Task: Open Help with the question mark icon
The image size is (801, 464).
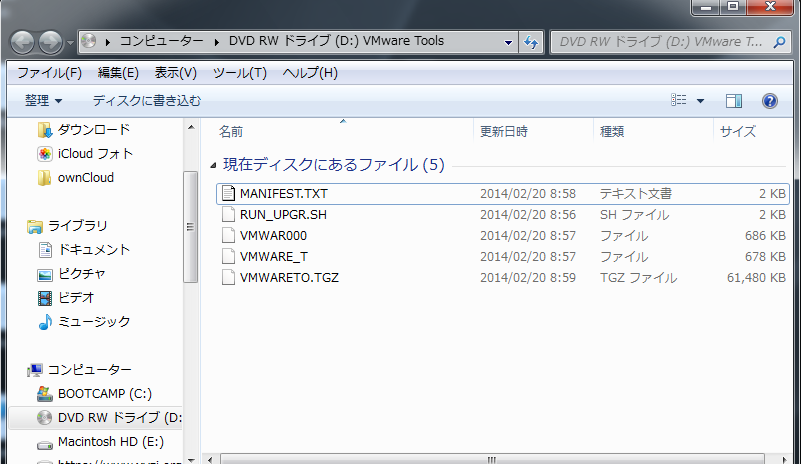Action: point(769,101)
